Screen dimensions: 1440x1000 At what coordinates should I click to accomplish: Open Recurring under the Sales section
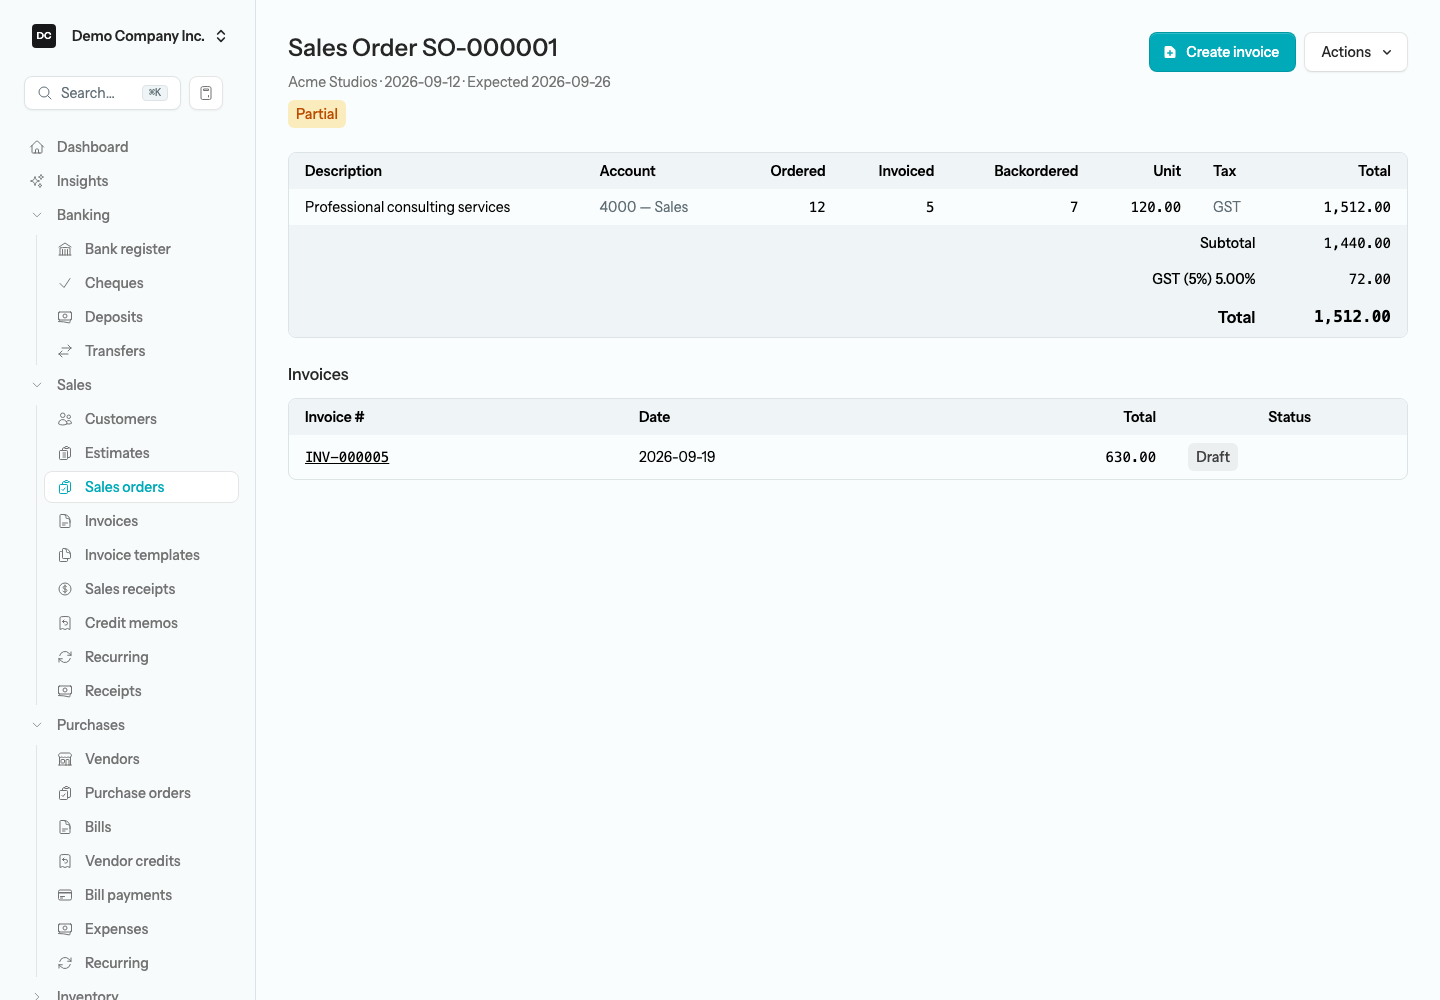(142, 657)
